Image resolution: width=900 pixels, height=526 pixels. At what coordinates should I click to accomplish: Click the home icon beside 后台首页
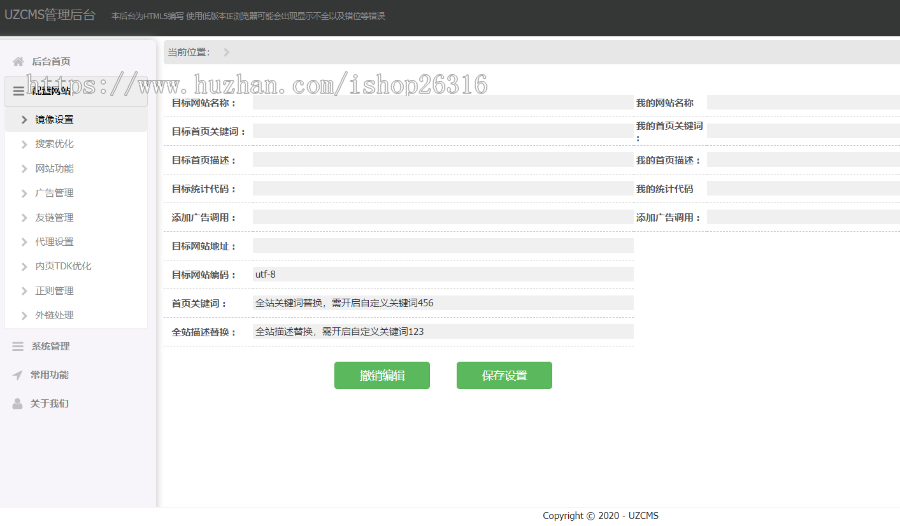pos(18,61)
